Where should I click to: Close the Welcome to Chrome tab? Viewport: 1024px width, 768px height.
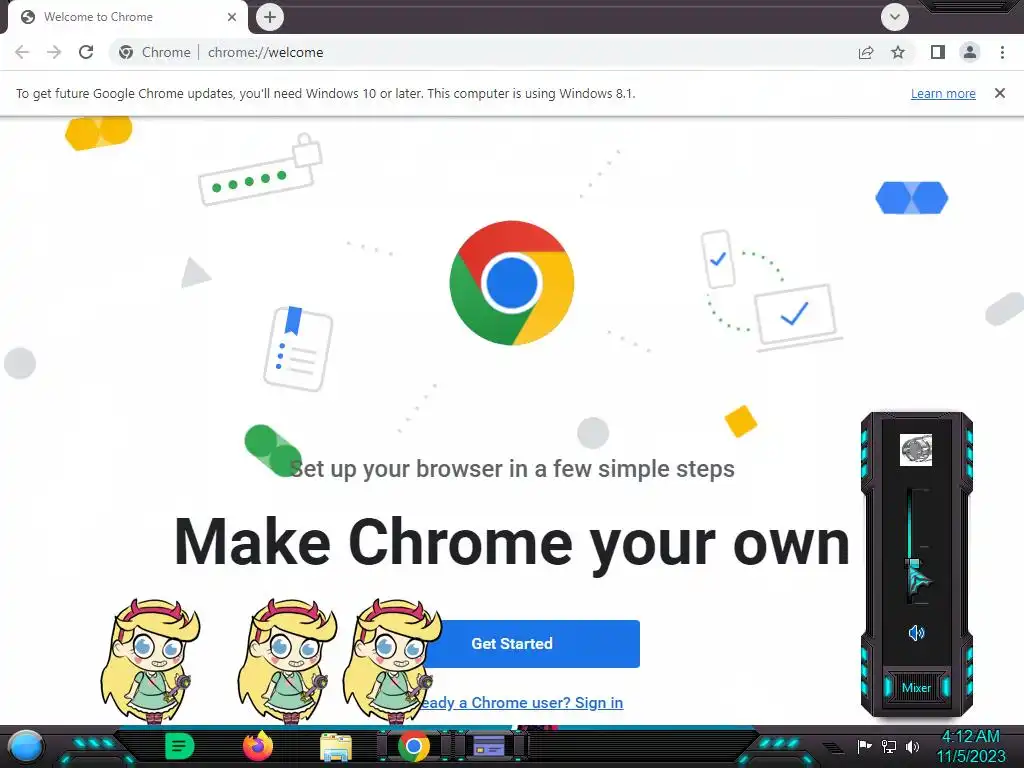tap(232, 17)
